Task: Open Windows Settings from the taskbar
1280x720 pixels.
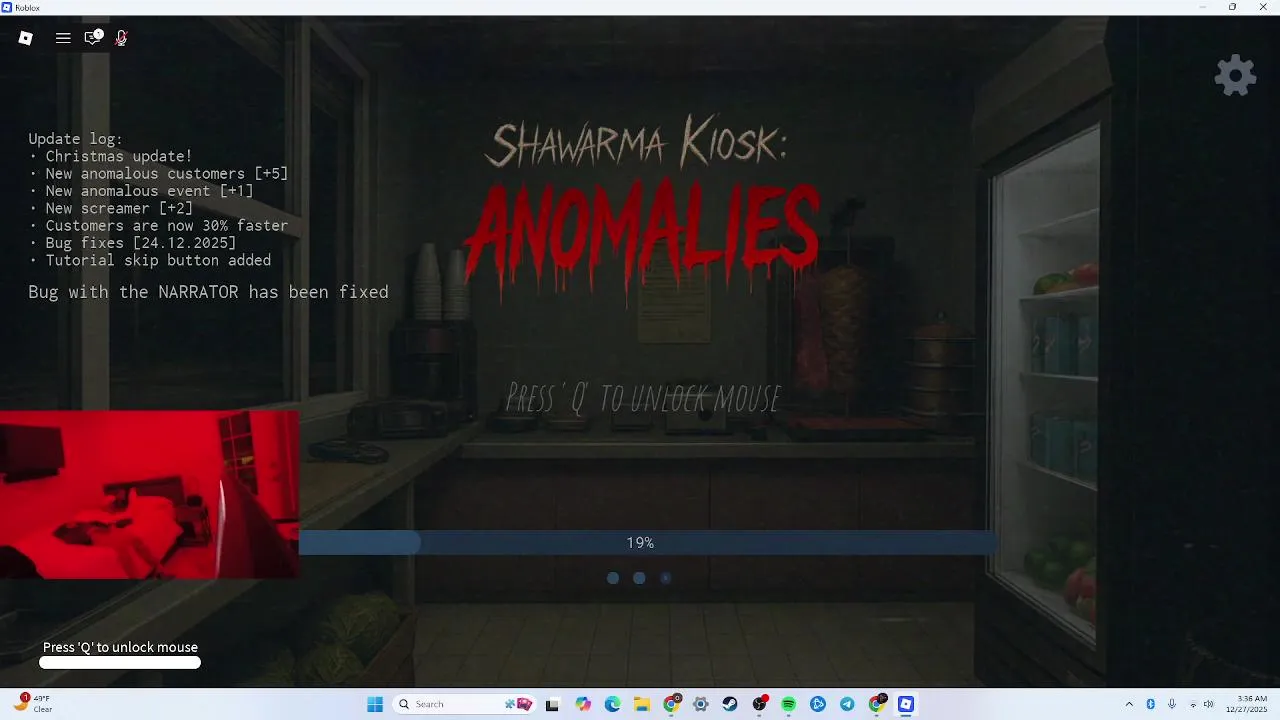Action: (701, 704)
